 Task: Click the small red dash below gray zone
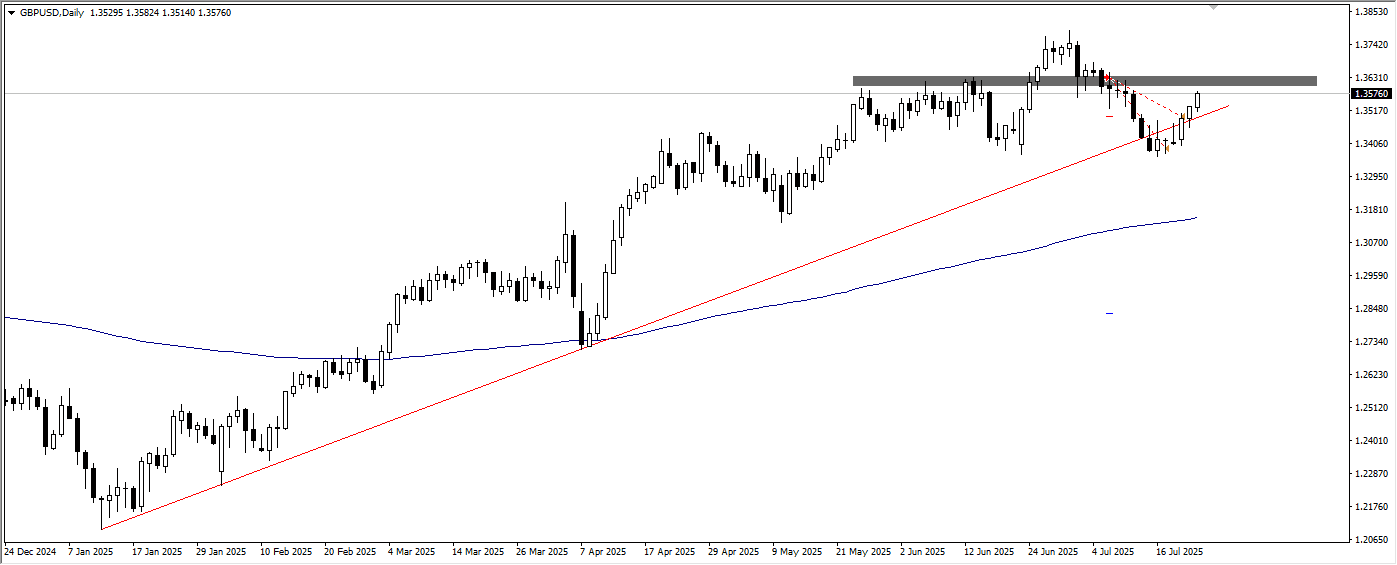click(x=1110, y=117)
